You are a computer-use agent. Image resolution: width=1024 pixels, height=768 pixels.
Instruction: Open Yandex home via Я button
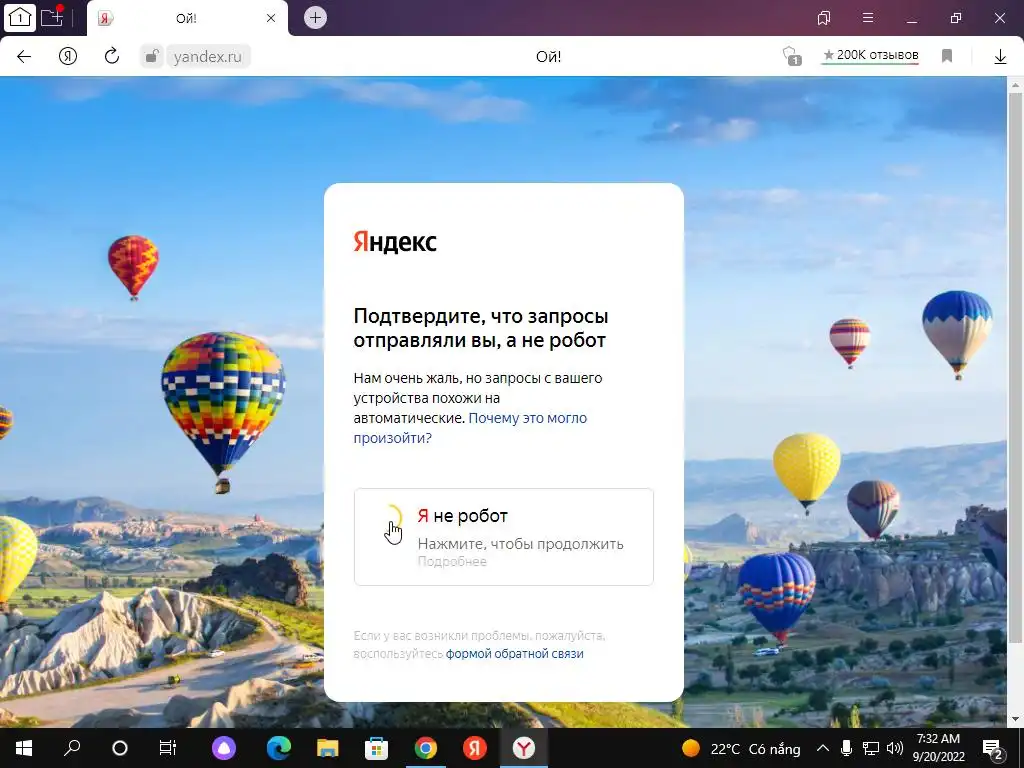[x=68, y=57]
